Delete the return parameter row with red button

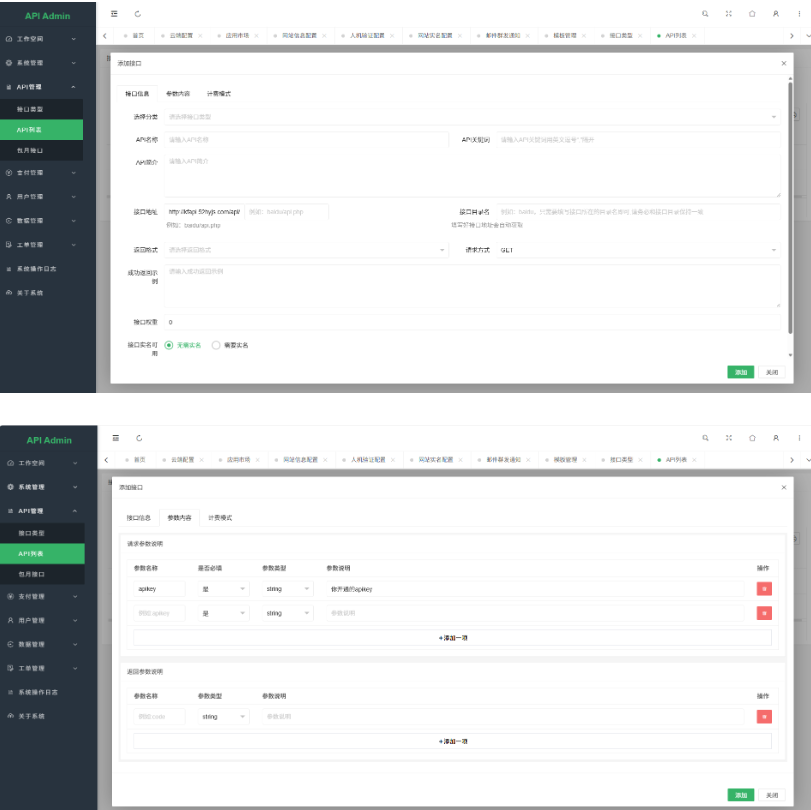pos(764,716)
